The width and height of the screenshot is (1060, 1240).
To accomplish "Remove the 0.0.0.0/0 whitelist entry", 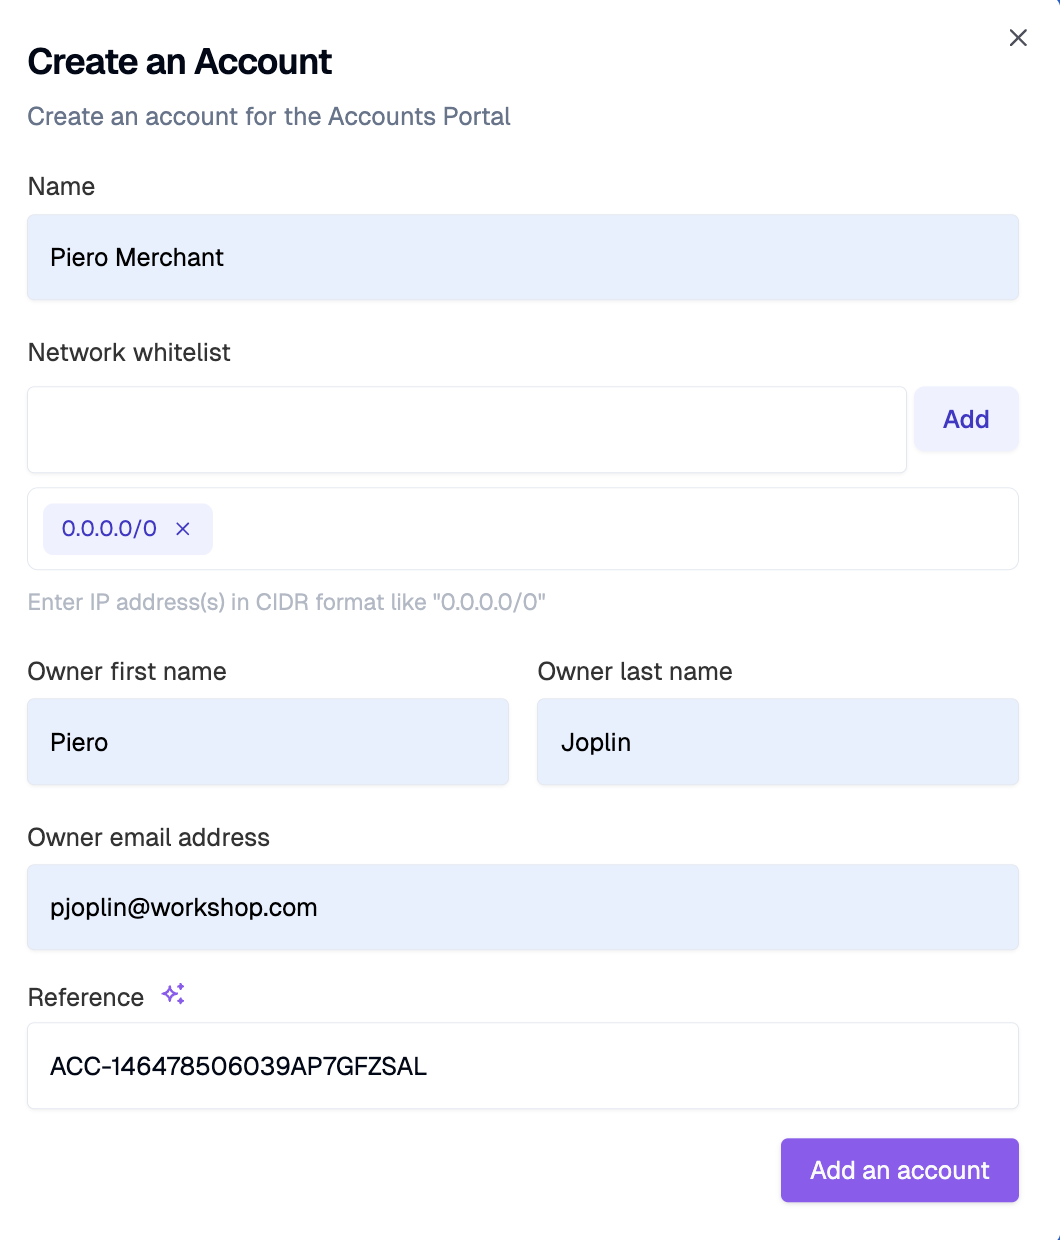I will click(x=183, y=529).
